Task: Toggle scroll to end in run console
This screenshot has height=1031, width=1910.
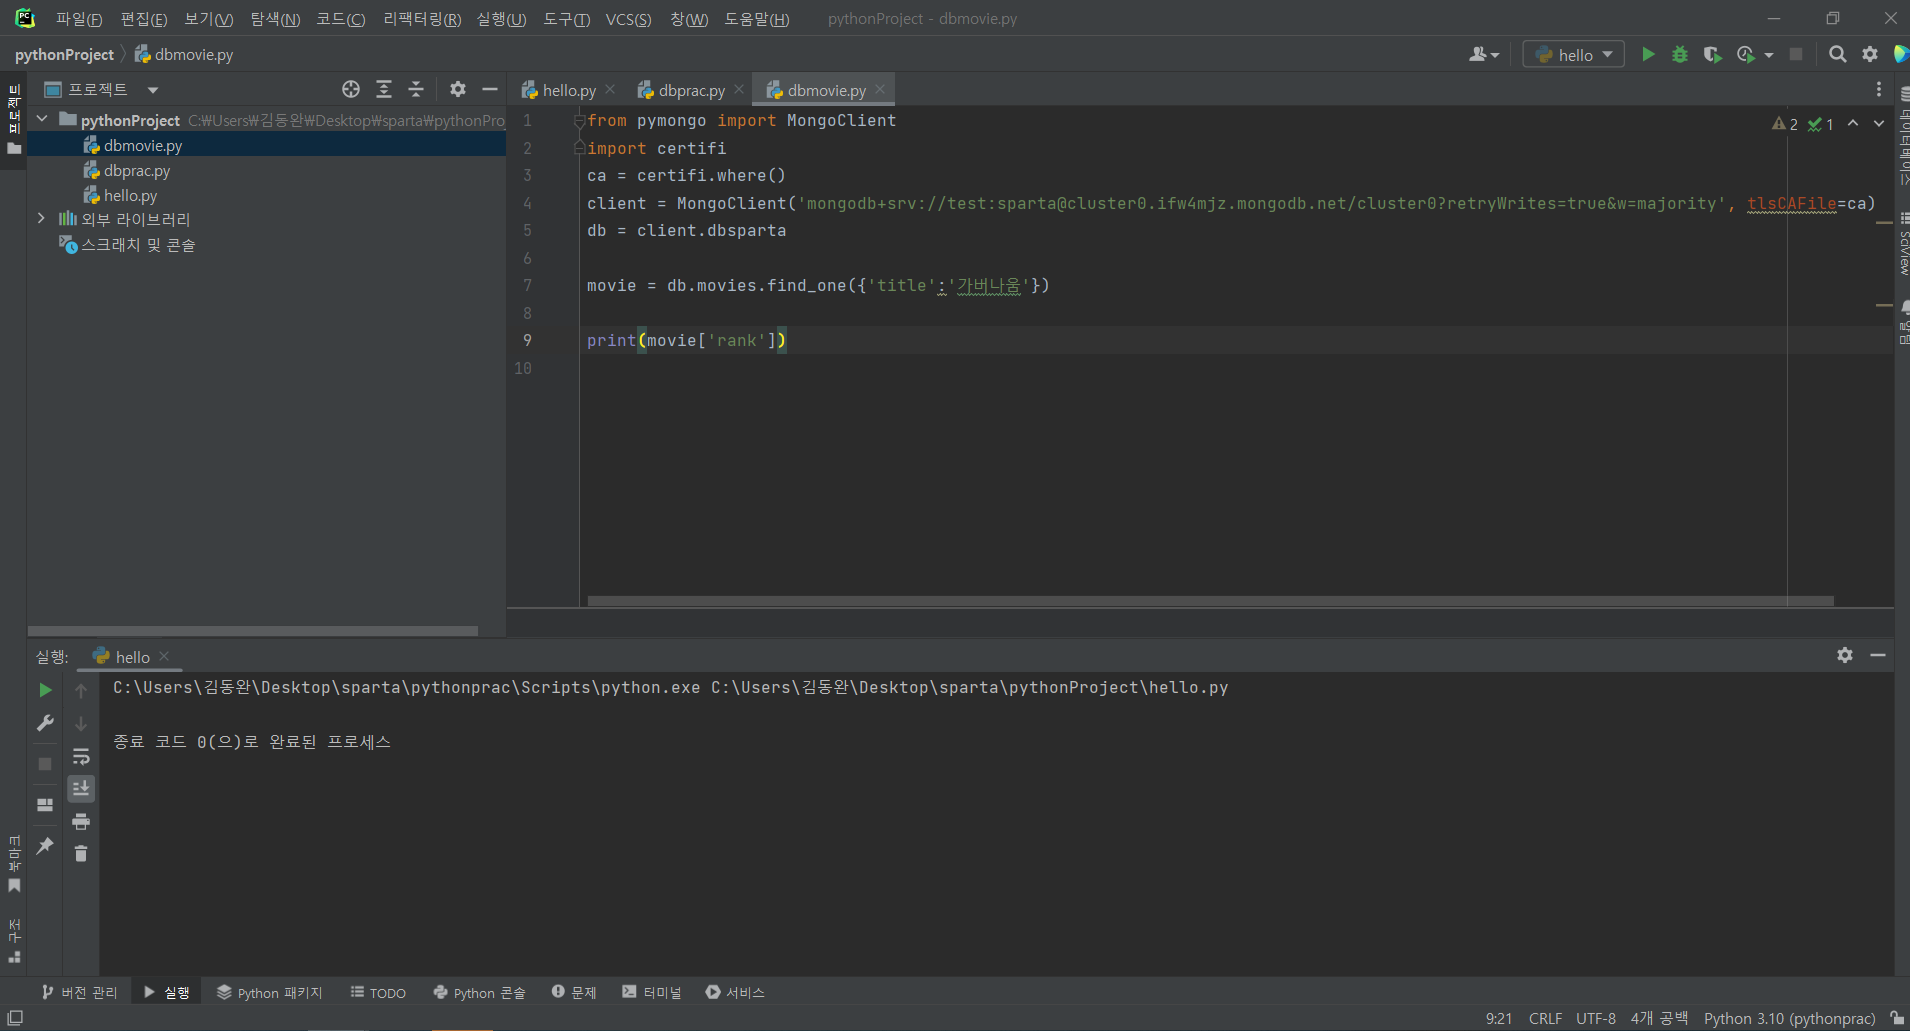Action: click(x=81, y=789)
